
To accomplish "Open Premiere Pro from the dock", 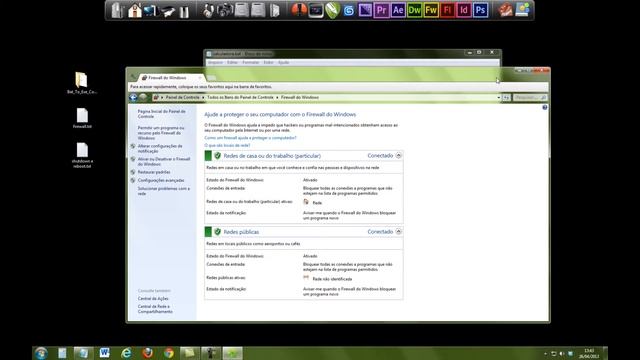I will [381, 10].
